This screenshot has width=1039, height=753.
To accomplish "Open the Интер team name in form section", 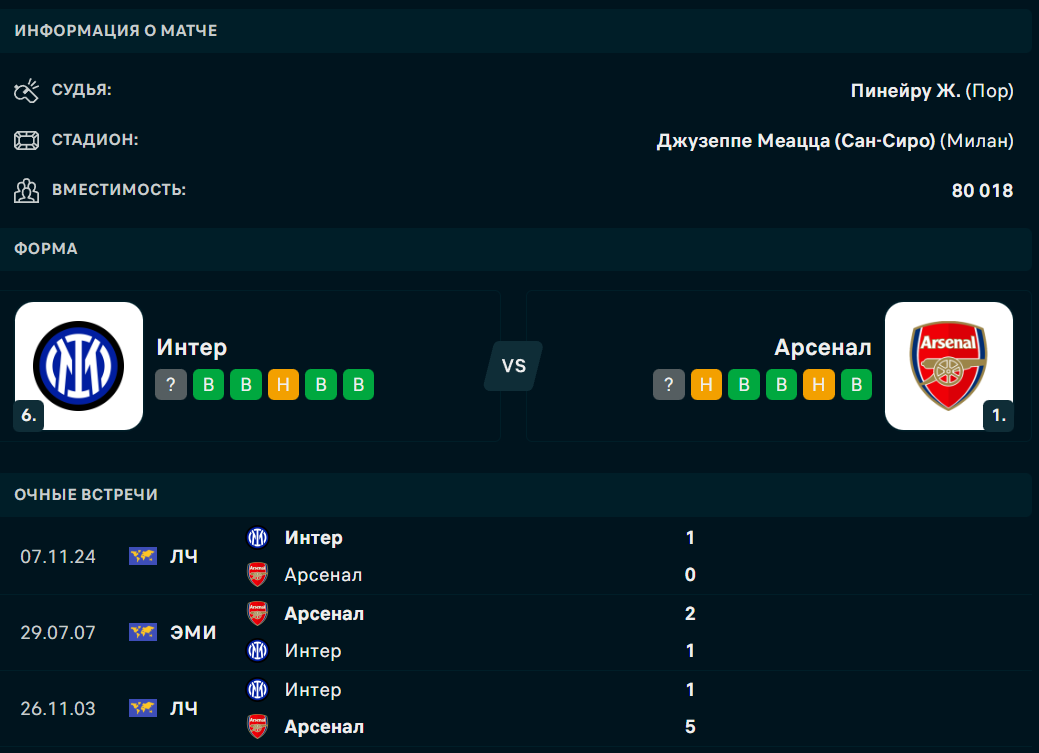I will tap(192, 347).
